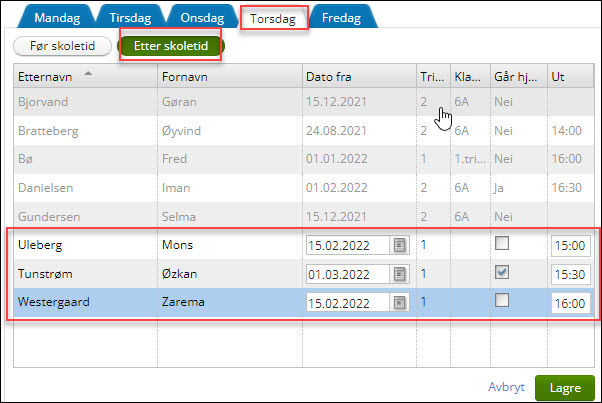The image size is (602, 403).
Task: Open calendar picker in Tunstrøm row
Action: [399, 274]
